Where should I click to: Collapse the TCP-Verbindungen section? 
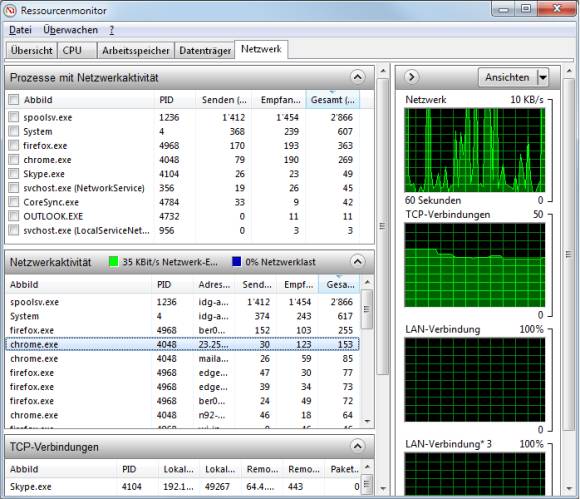click(357, 446)
